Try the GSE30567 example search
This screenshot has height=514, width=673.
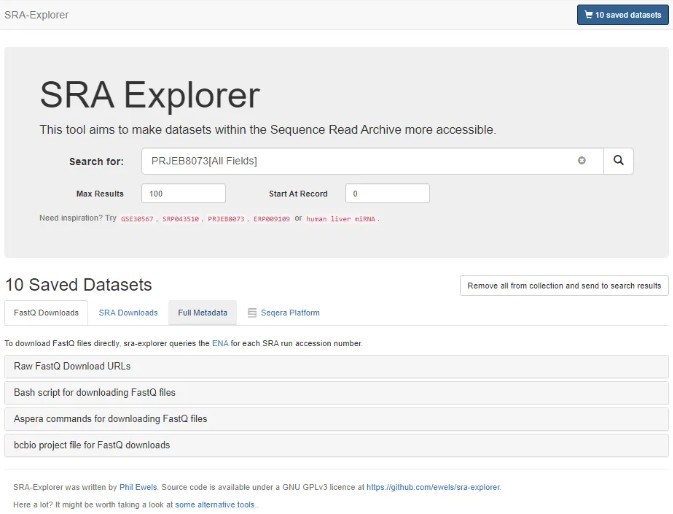tap(139, 218)
